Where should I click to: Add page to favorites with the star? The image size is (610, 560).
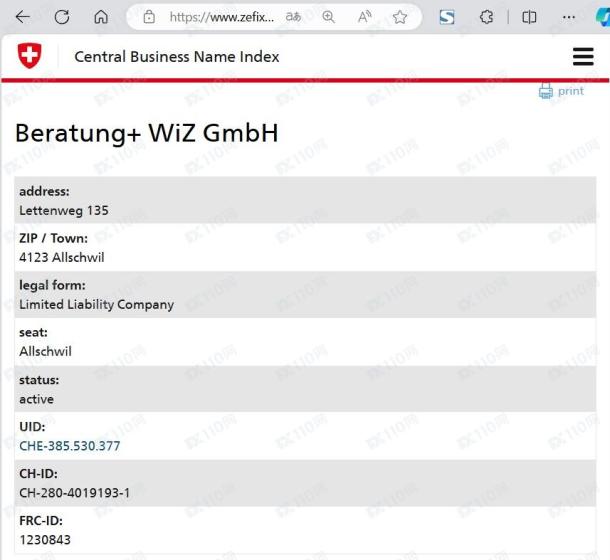tap(400, 17)
